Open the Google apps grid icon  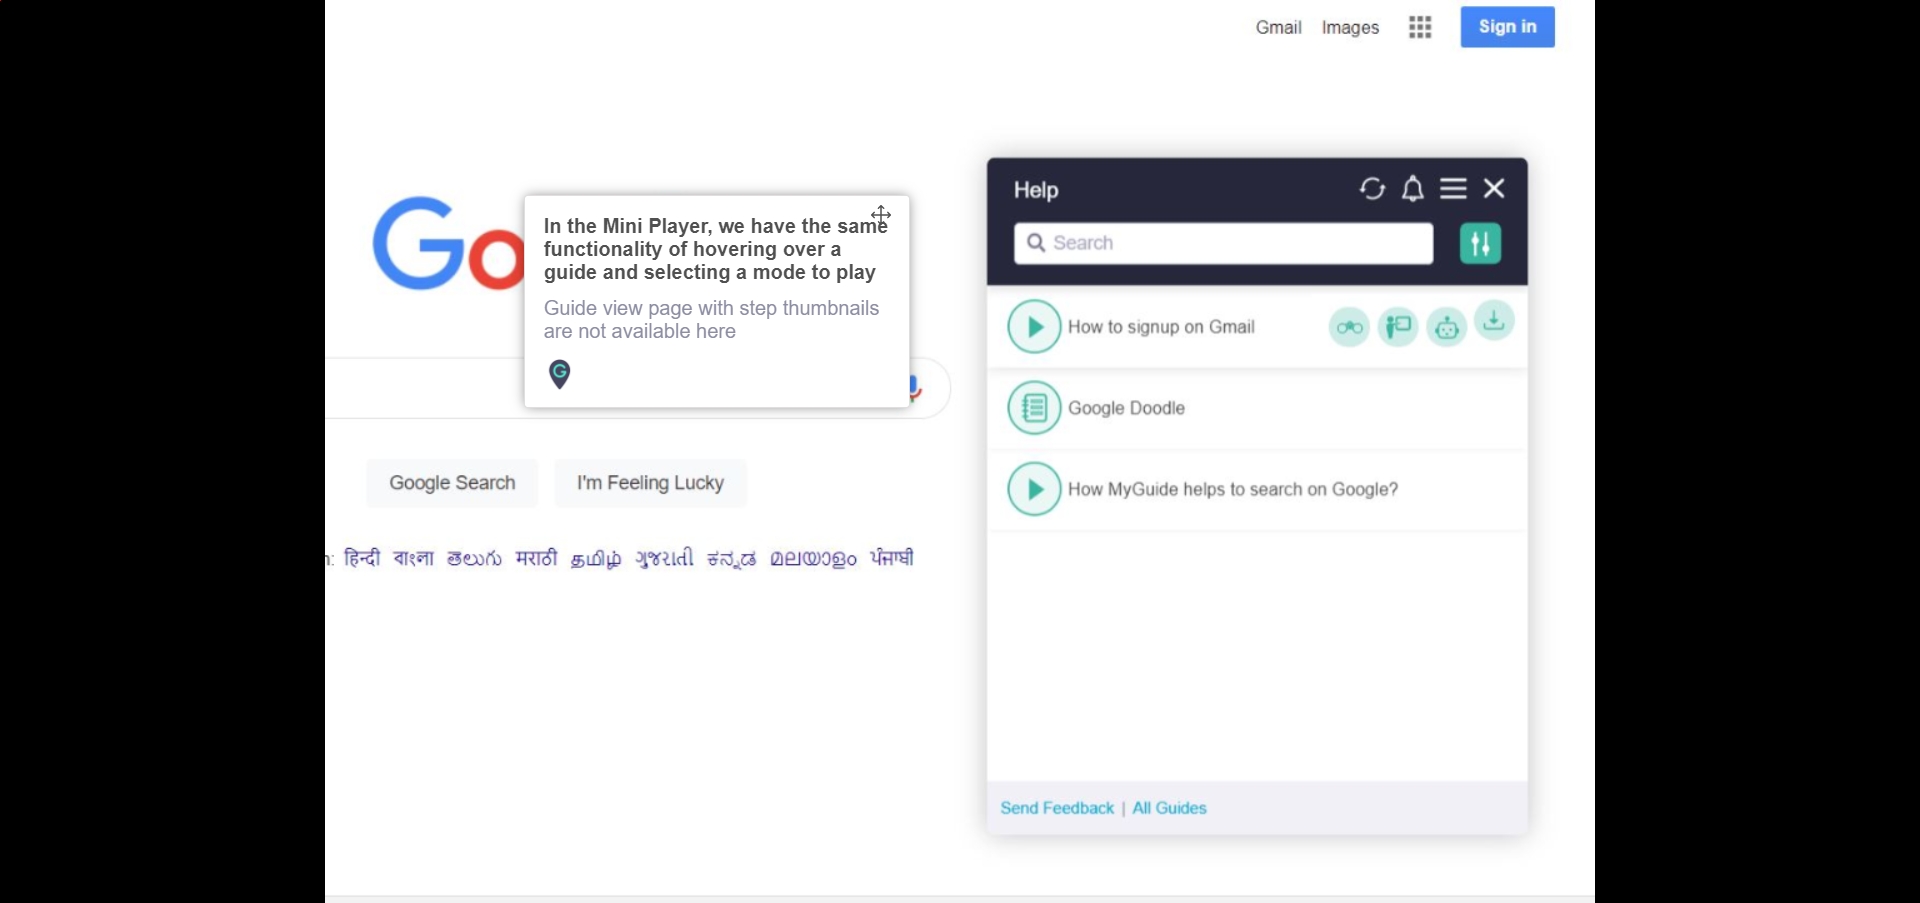click(x=1421, y=28)
